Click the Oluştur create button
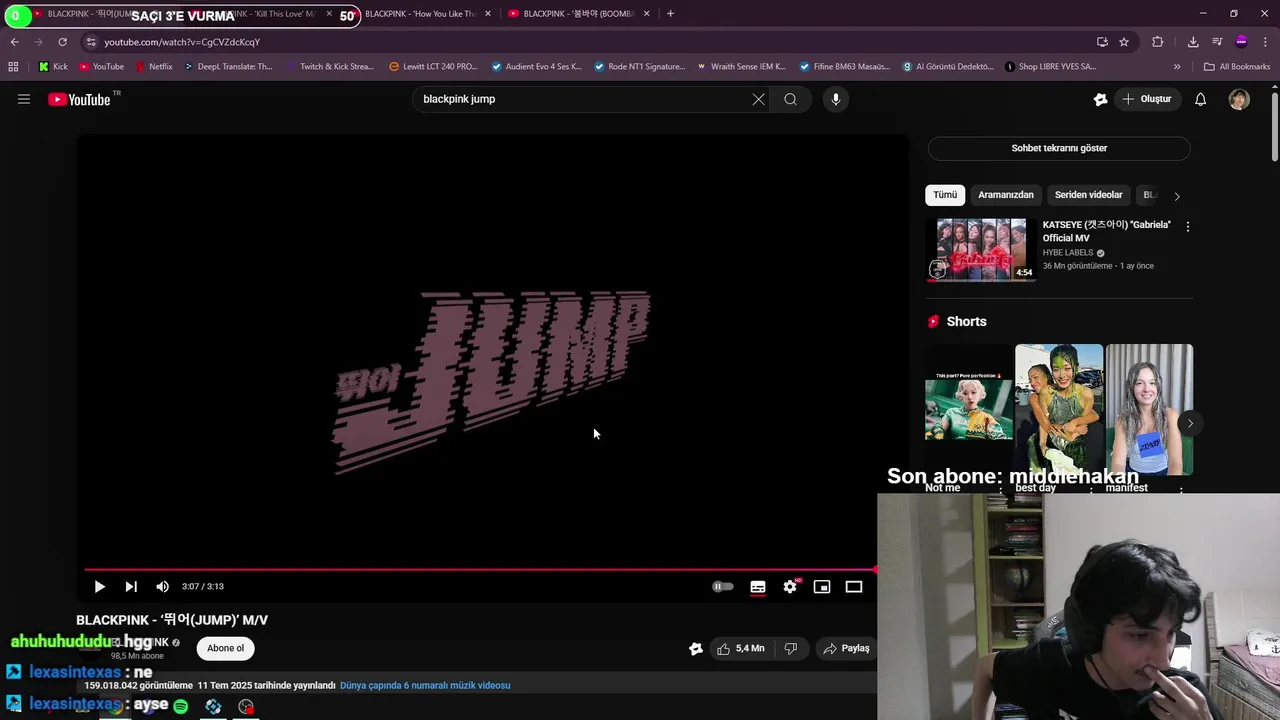This screenshot has height=720, width=1280. 1146,99
